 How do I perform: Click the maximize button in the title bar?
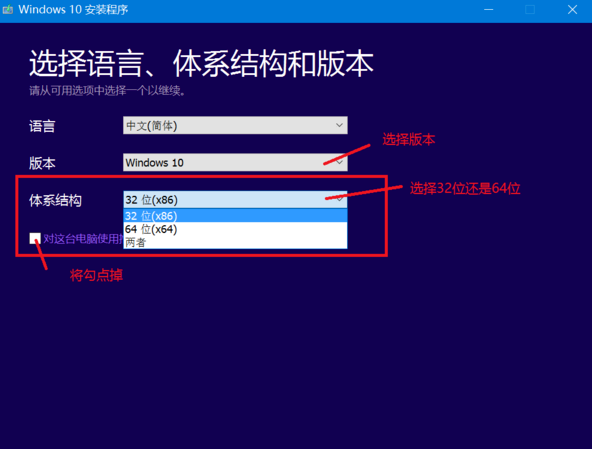(x=530, y=9)
